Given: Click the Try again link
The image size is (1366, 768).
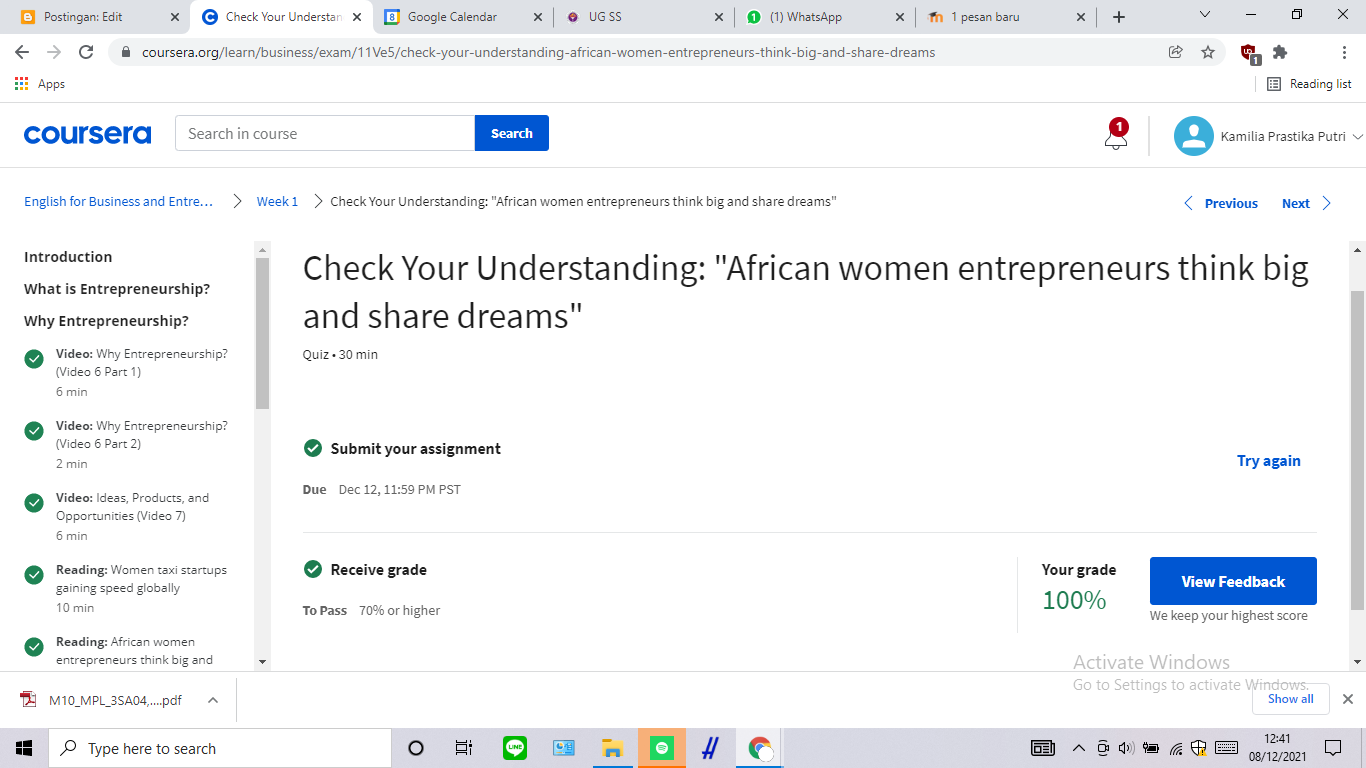Looking at the screenshot, I should click(1269, 461).
